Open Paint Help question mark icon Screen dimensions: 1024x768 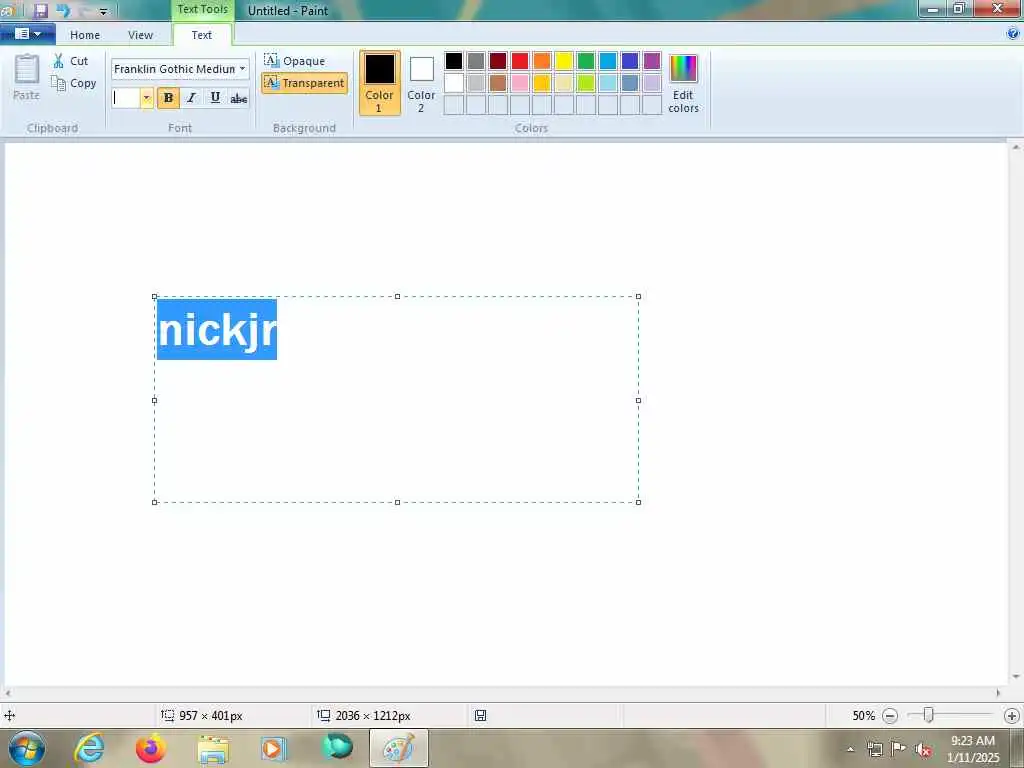point(1013,34)
